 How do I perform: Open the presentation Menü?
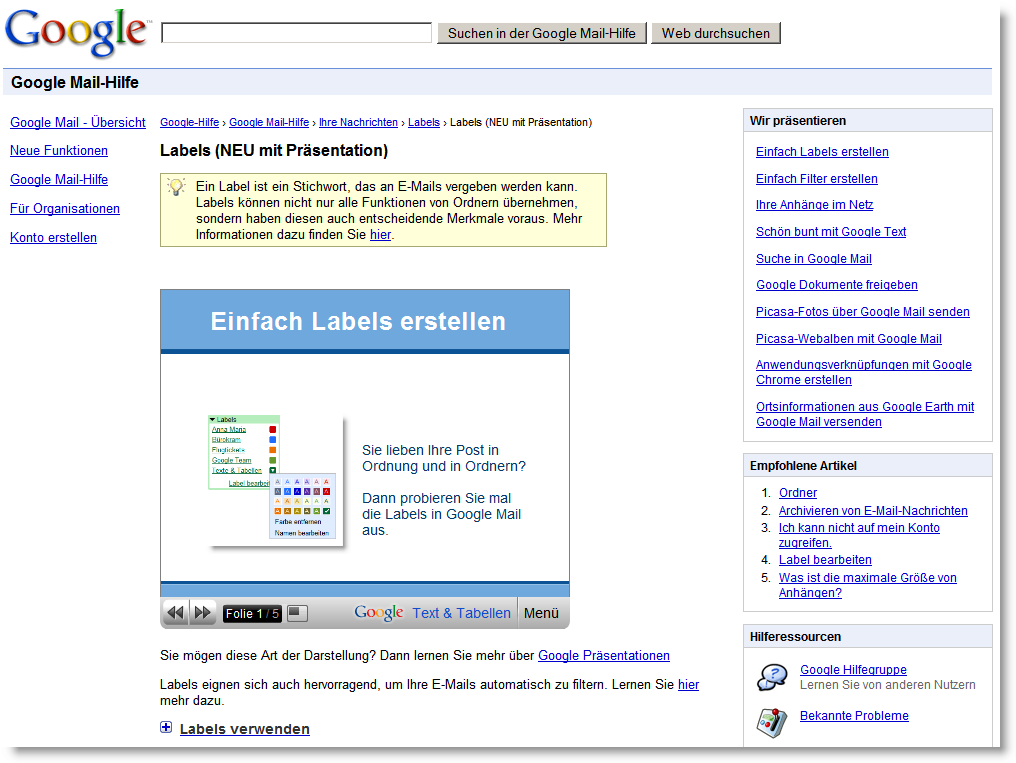click(x=541, y=613)
